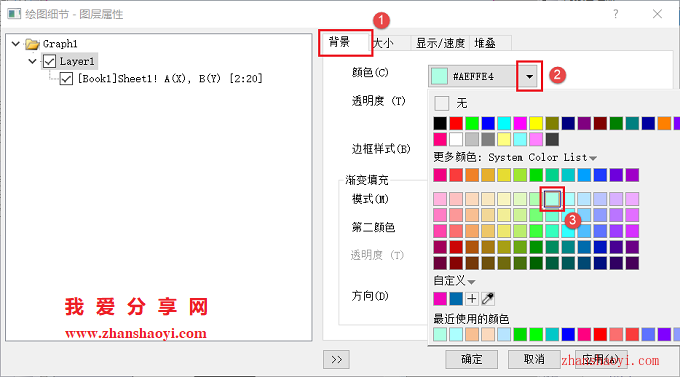This screenshot has width=680, height=377.
Task: Click the eyedropper color picker icon
Action: click(x=488, y=298)
